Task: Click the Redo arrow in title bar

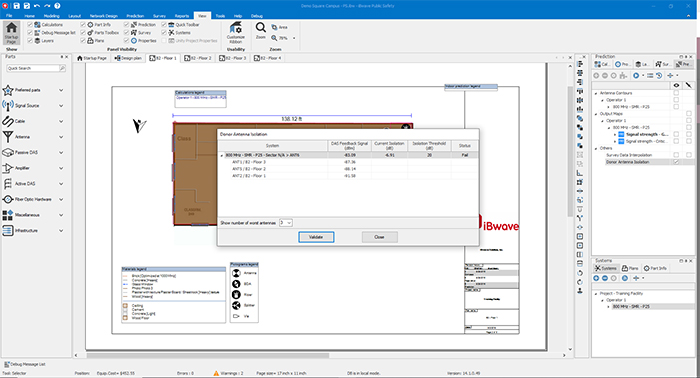Action: pyautogui.click(x=47, y=6)
